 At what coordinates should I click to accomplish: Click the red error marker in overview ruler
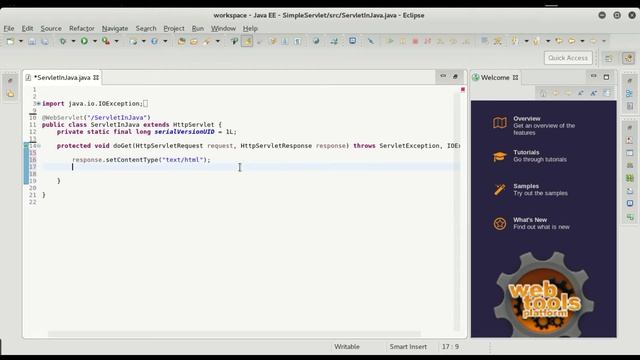coord(463,89)
